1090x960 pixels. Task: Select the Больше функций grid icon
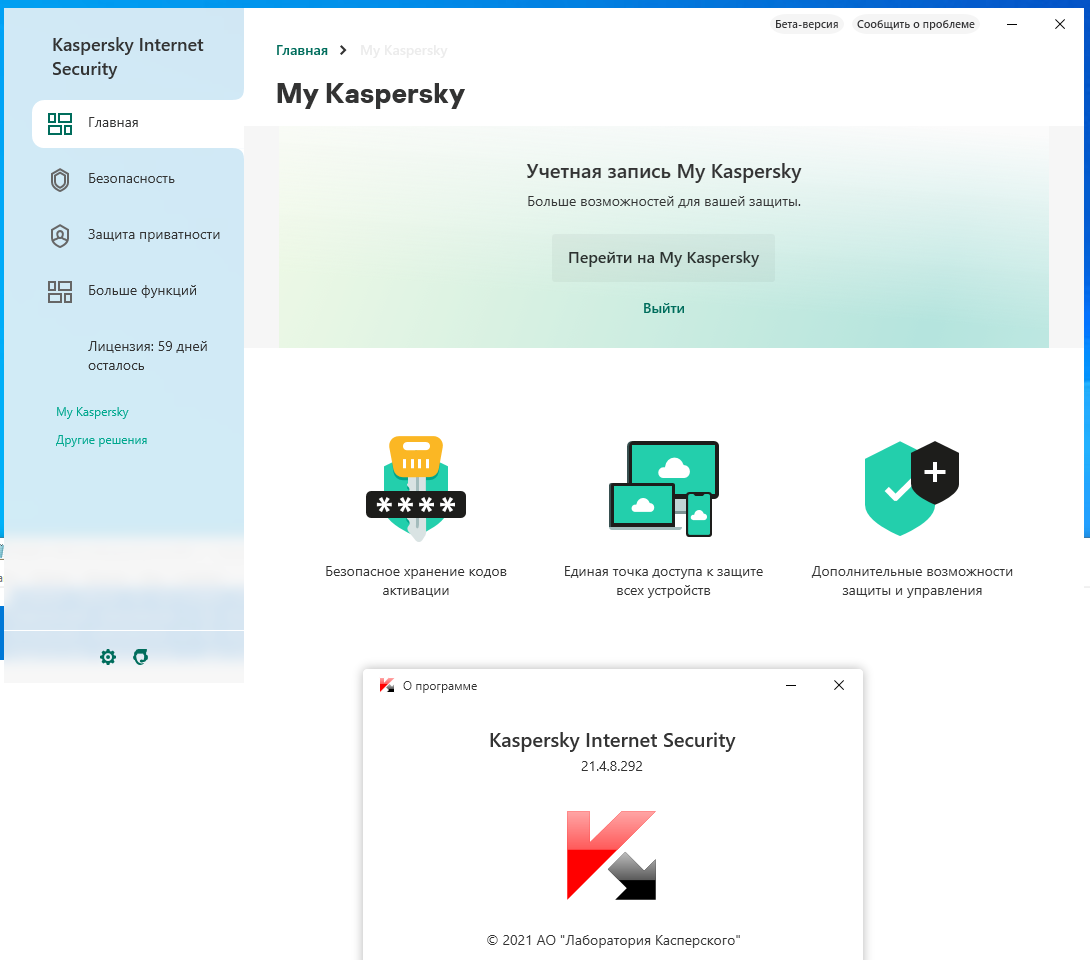point(60,292)
